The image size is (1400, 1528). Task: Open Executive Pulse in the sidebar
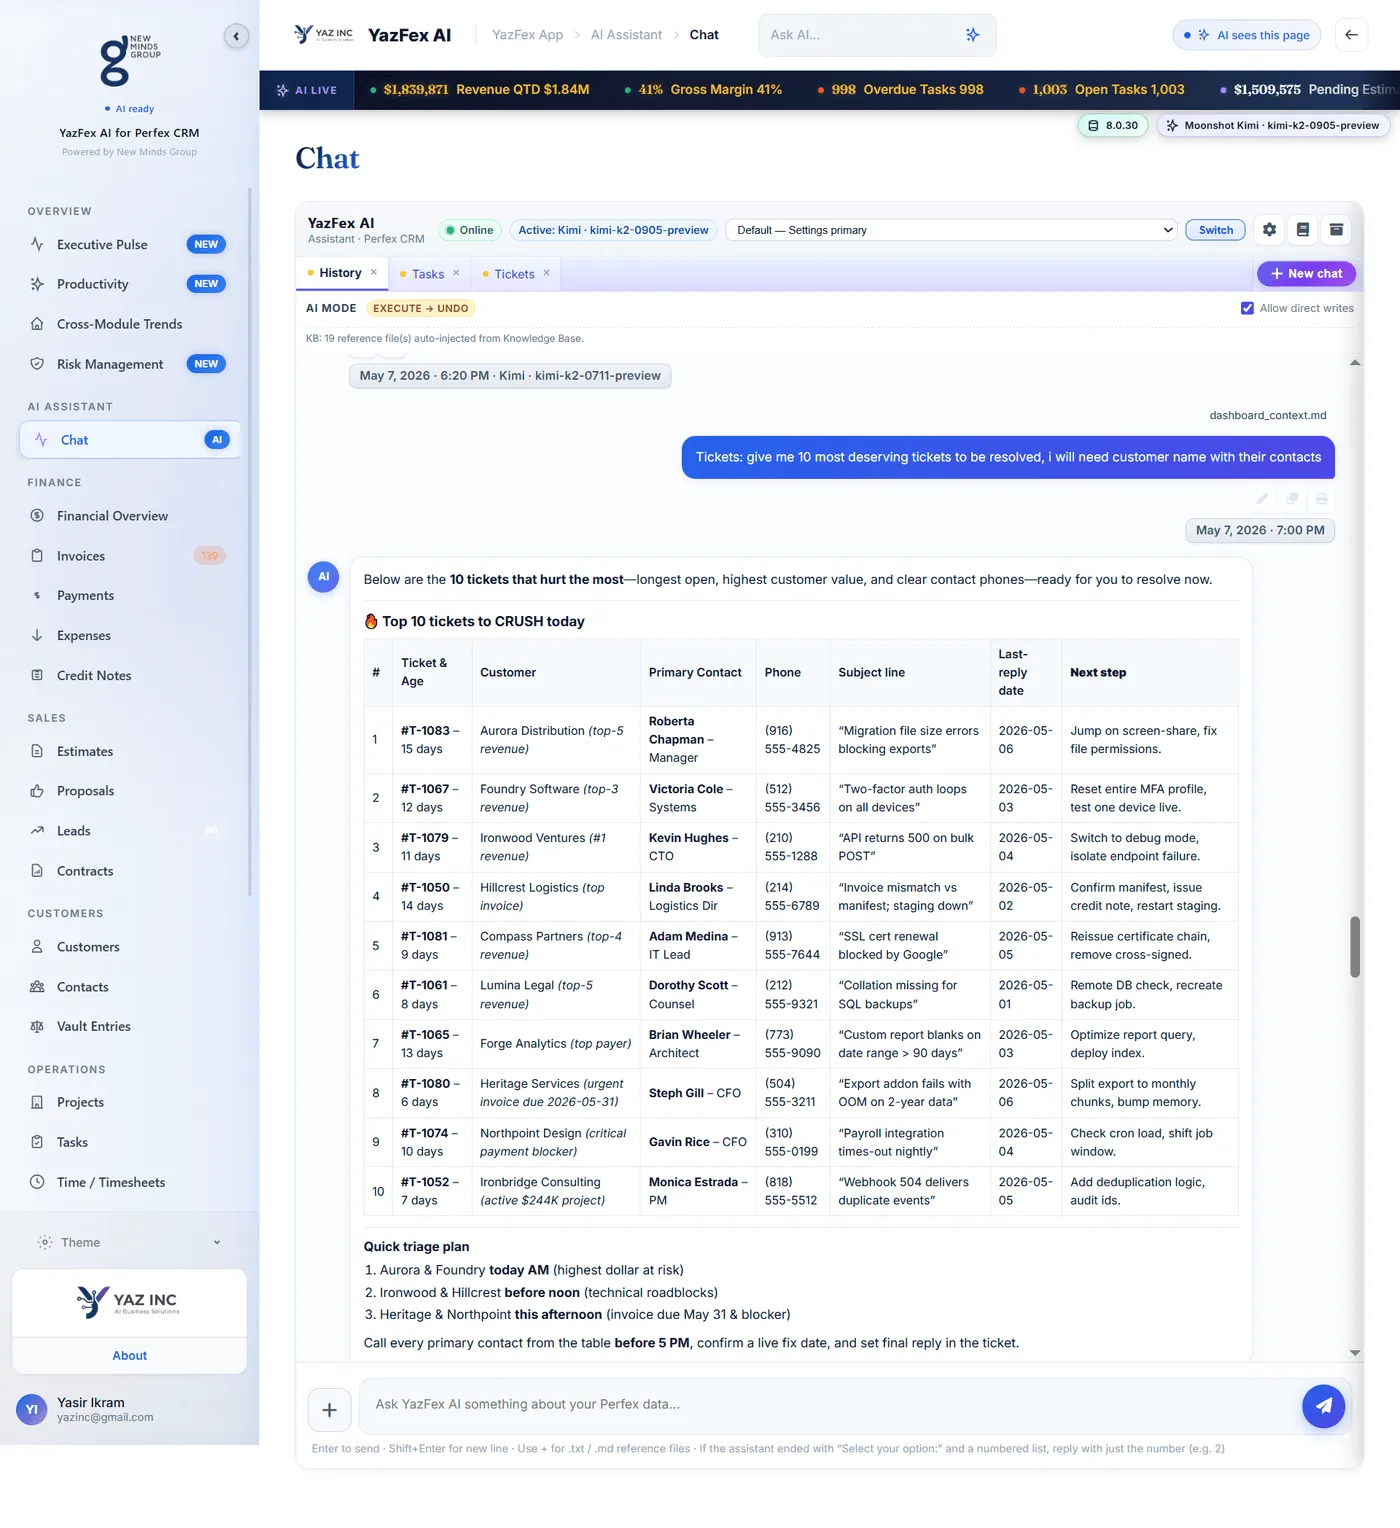pos(130,245)
